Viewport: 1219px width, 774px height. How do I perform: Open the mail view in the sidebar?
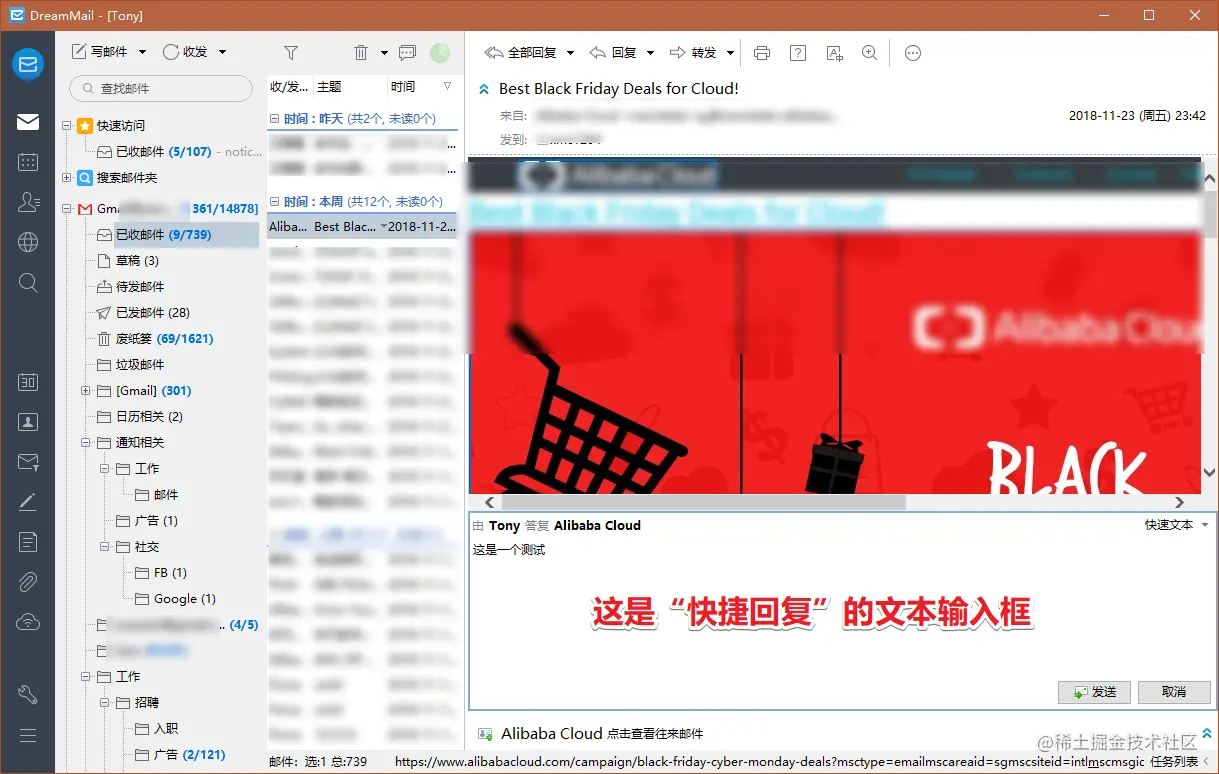coord(28,122)
